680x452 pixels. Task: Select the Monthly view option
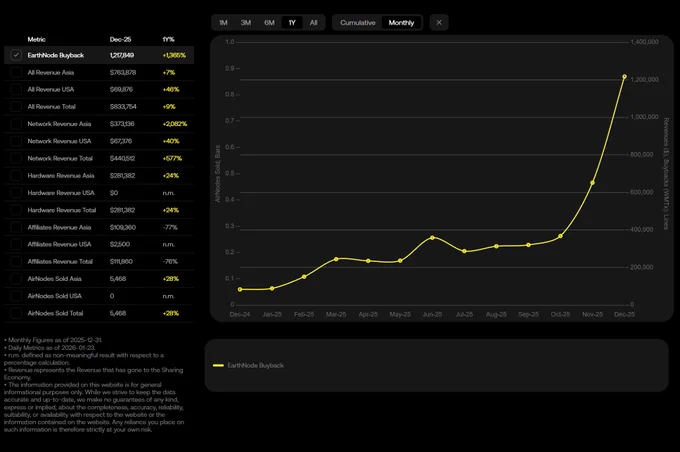coord(401,23)
